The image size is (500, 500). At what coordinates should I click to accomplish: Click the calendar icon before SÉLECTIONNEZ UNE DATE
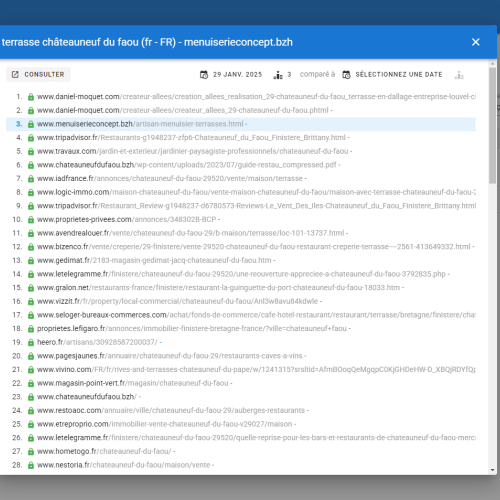pos(347,75)
